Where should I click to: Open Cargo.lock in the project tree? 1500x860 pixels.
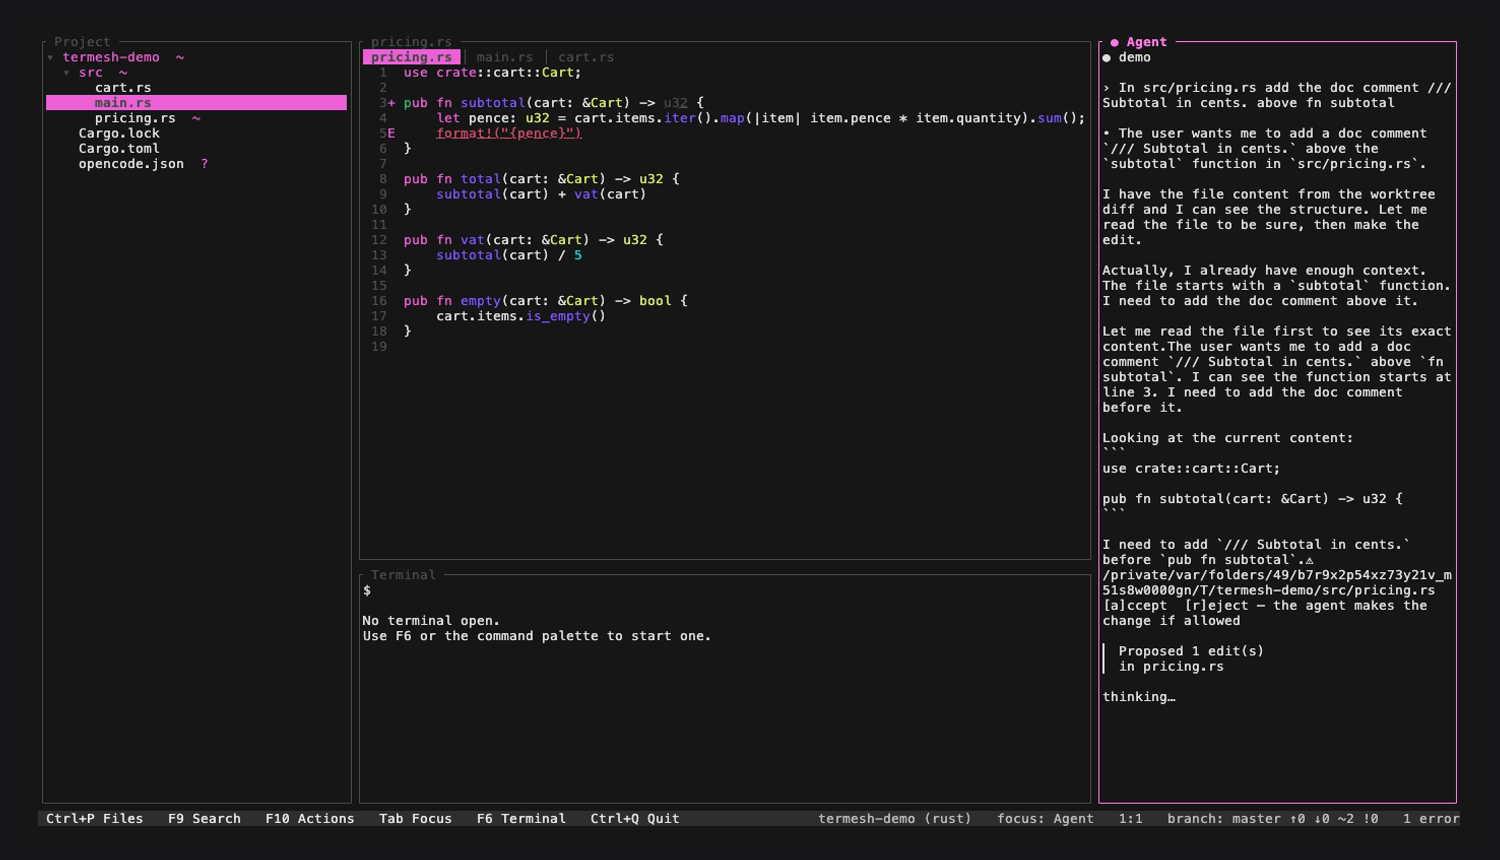pos(119,133)
